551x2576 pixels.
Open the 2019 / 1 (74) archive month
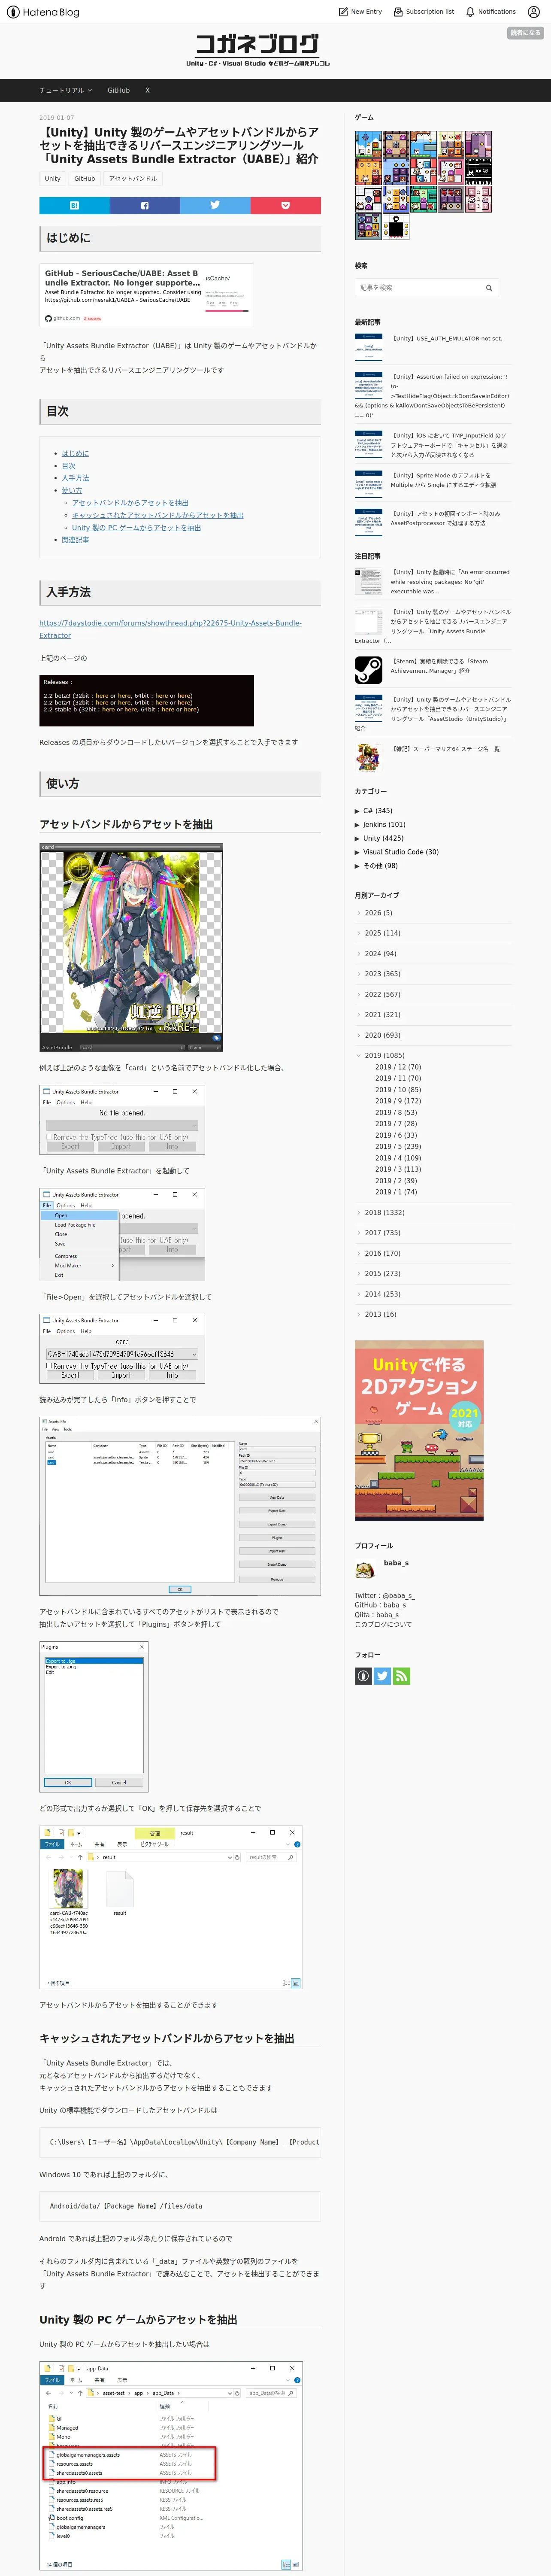pos(396,1192)
